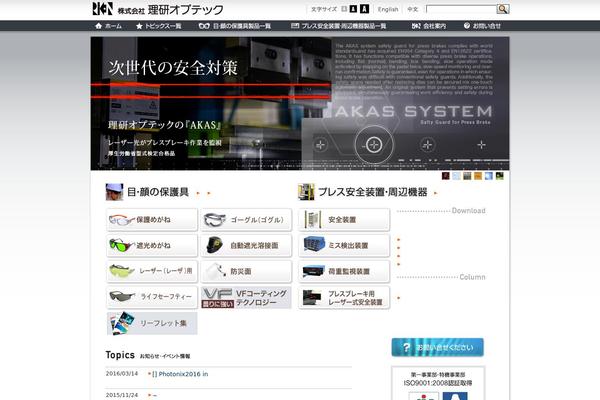Click the press brake icon on レーザー式安全装置
The width and height of the screenshot is (600, 400).
click(311, 297)
